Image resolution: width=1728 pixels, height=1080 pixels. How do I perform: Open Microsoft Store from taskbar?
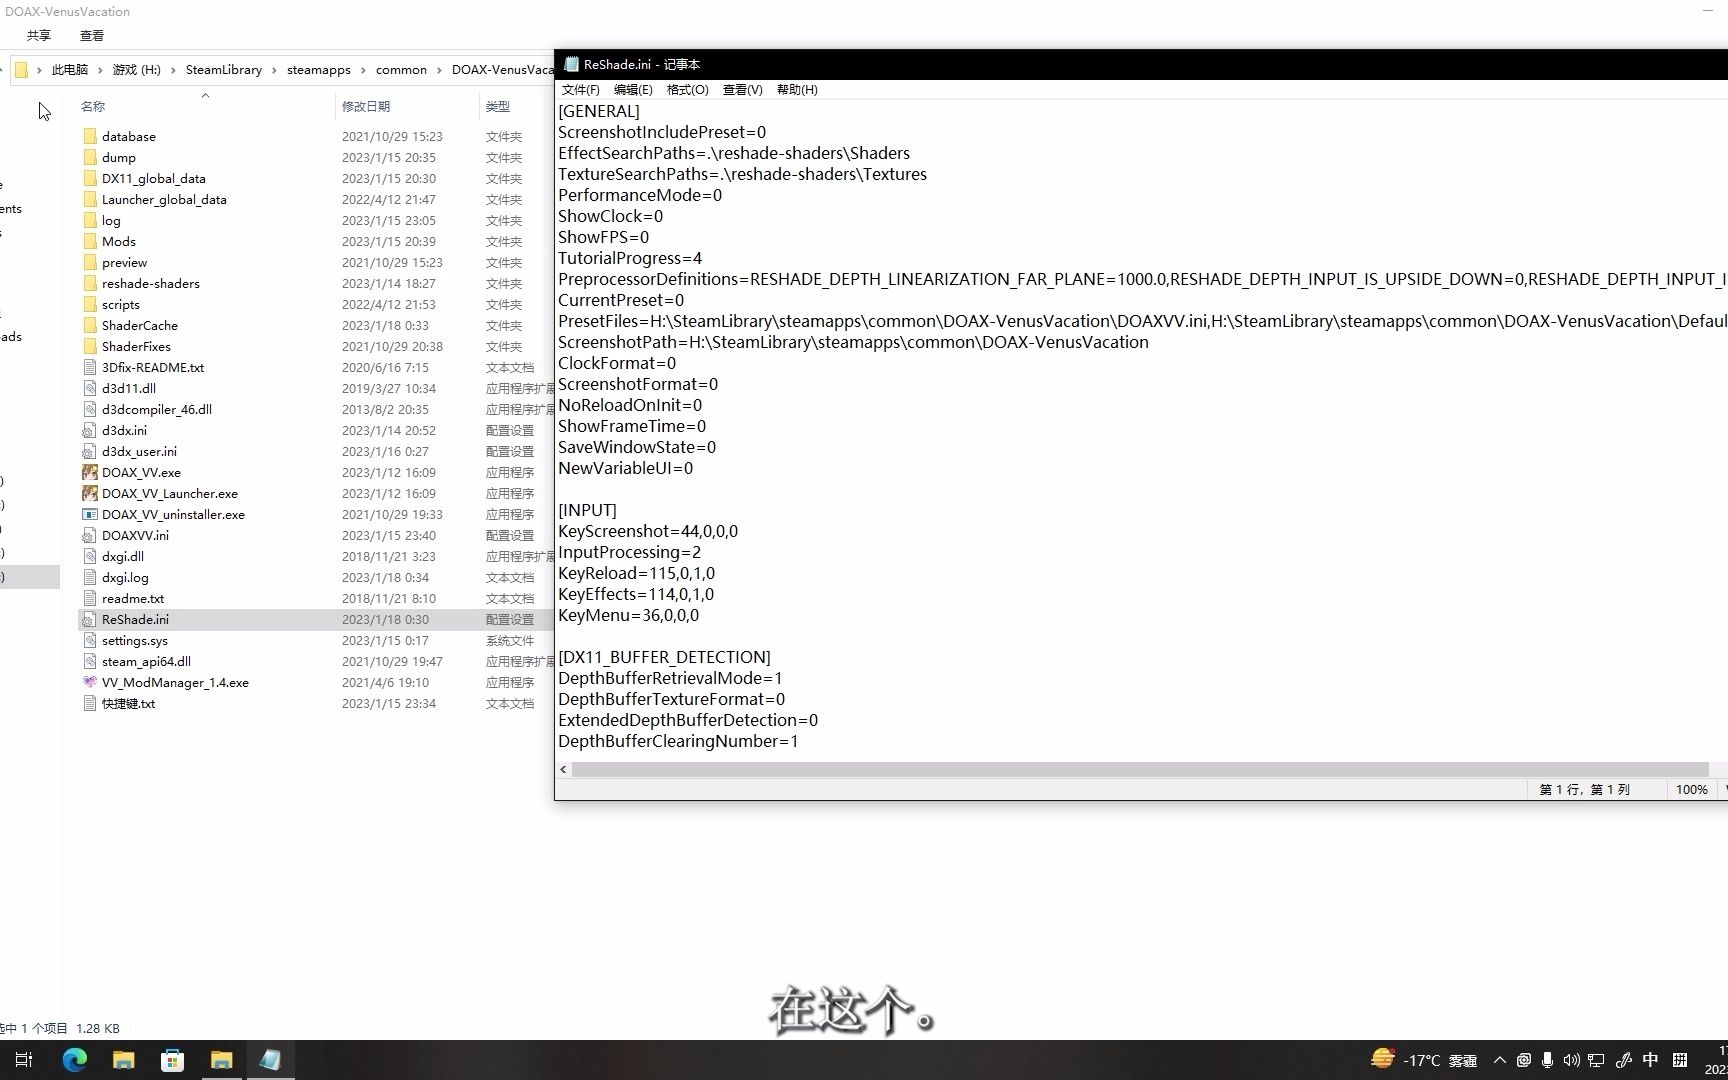click(172, 1060)
